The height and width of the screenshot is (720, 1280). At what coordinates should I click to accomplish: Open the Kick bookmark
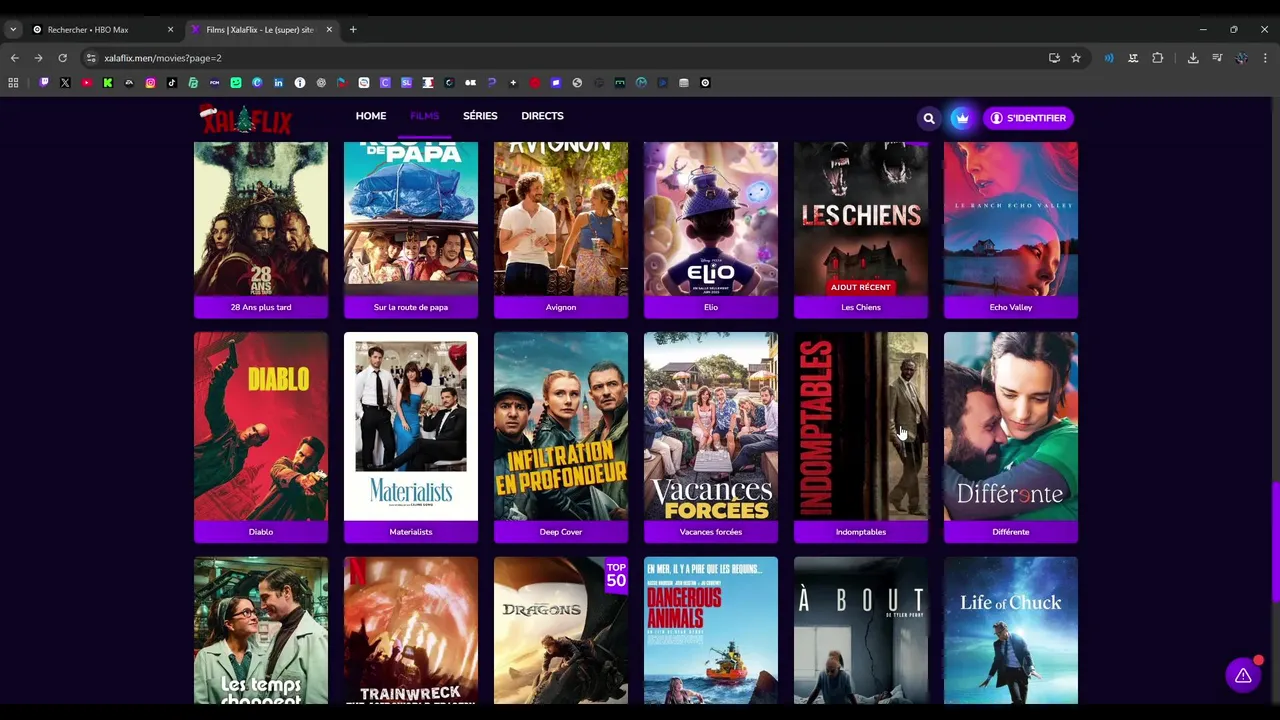(x=108, y=83)
